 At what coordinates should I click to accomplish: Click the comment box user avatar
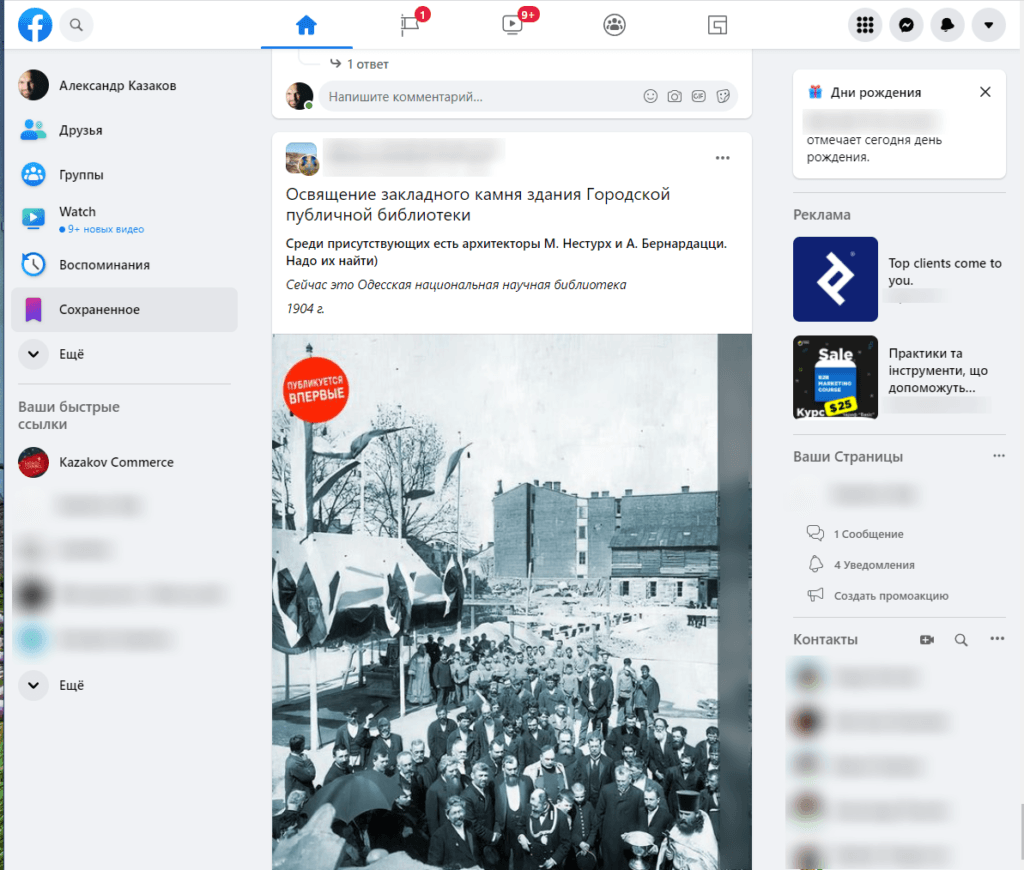(x=300, y=96)
